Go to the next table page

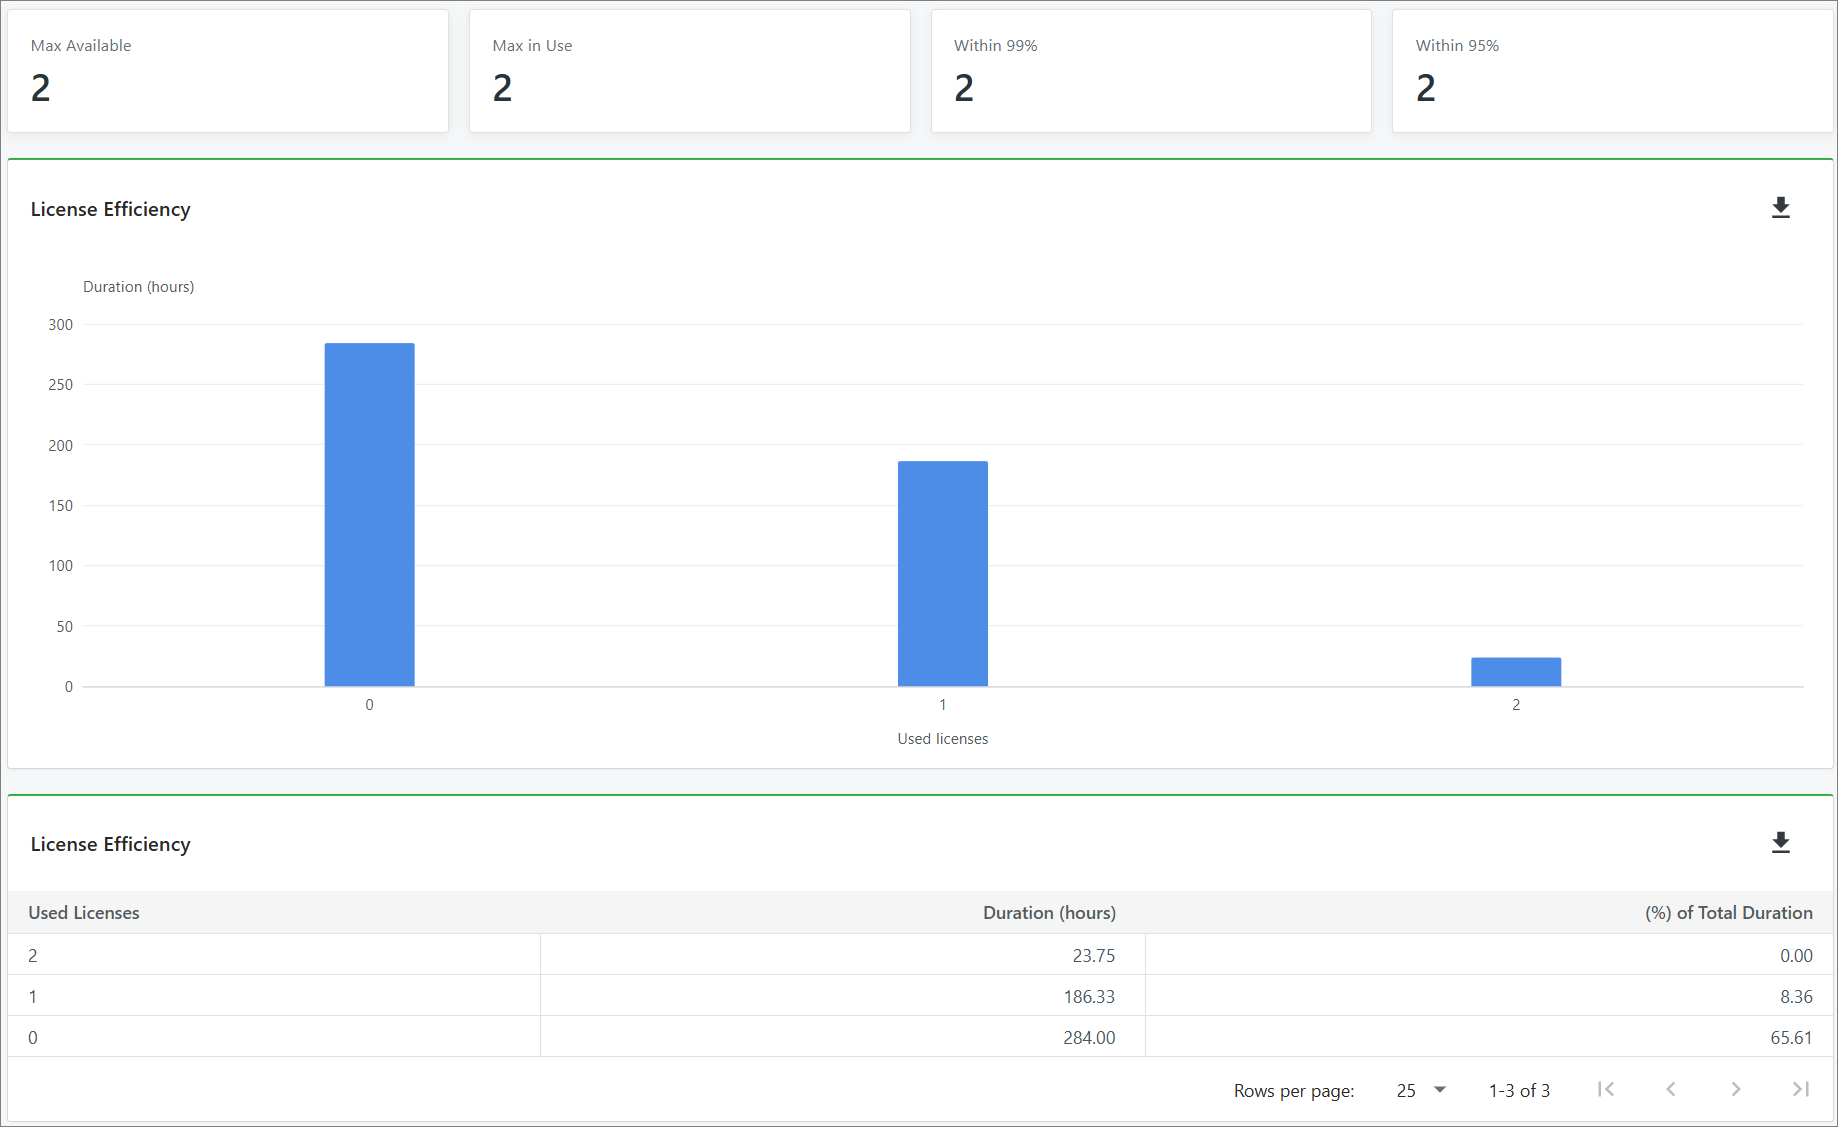click(1736, 1089)
